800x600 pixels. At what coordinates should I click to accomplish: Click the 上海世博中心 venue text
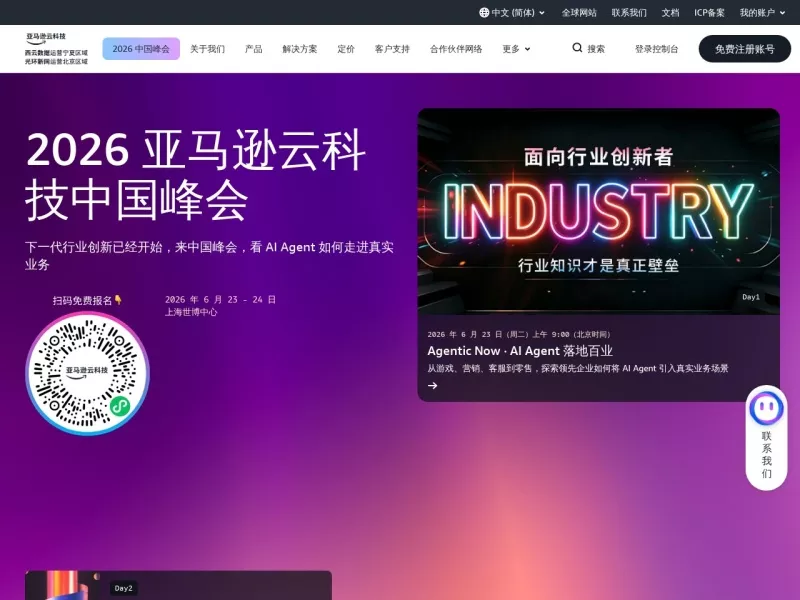point(191,312)
